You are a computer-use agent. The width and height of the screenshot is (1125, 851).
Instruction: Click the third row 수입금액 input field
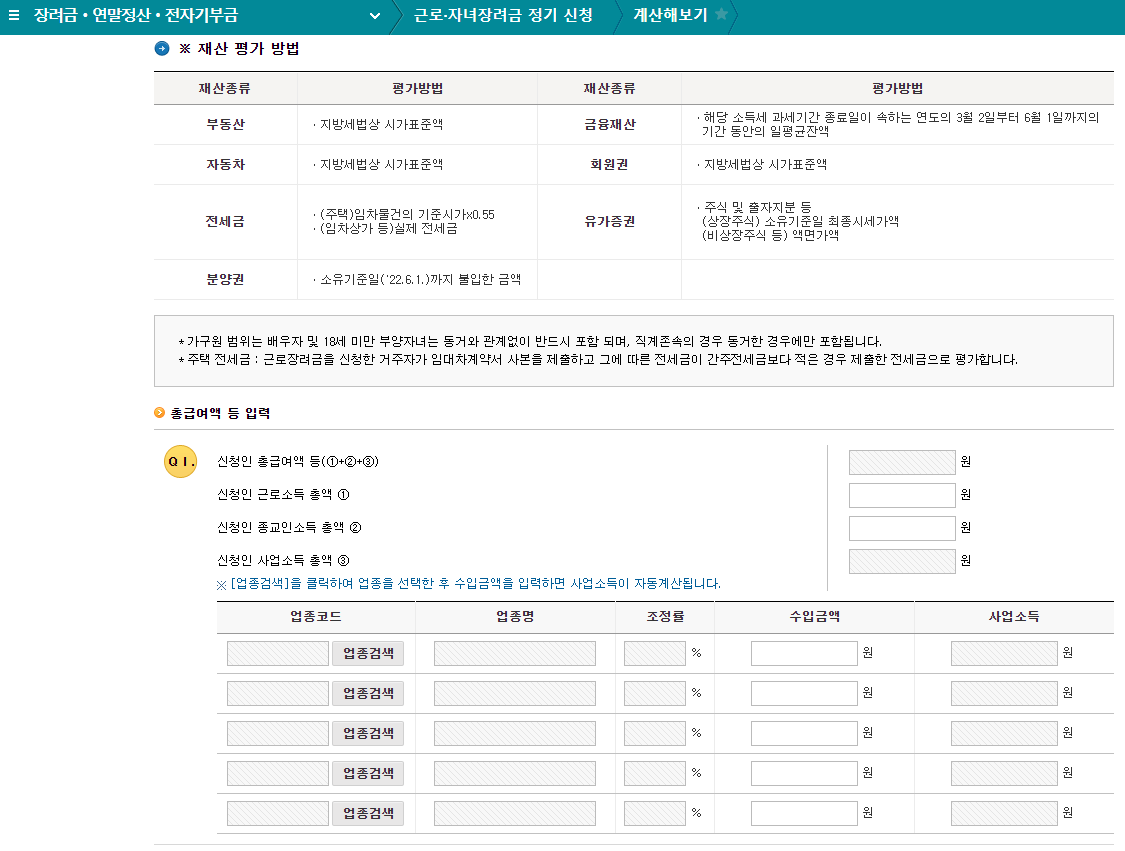[x=803, y=732]
